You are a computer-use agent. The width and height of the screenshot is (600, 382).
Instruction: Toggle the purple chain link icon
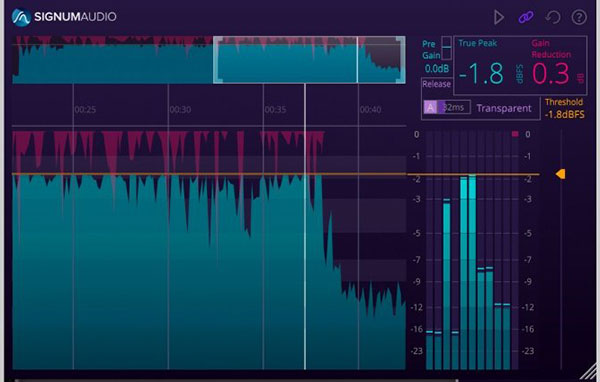pyautogui.click(x=526, y=17)
